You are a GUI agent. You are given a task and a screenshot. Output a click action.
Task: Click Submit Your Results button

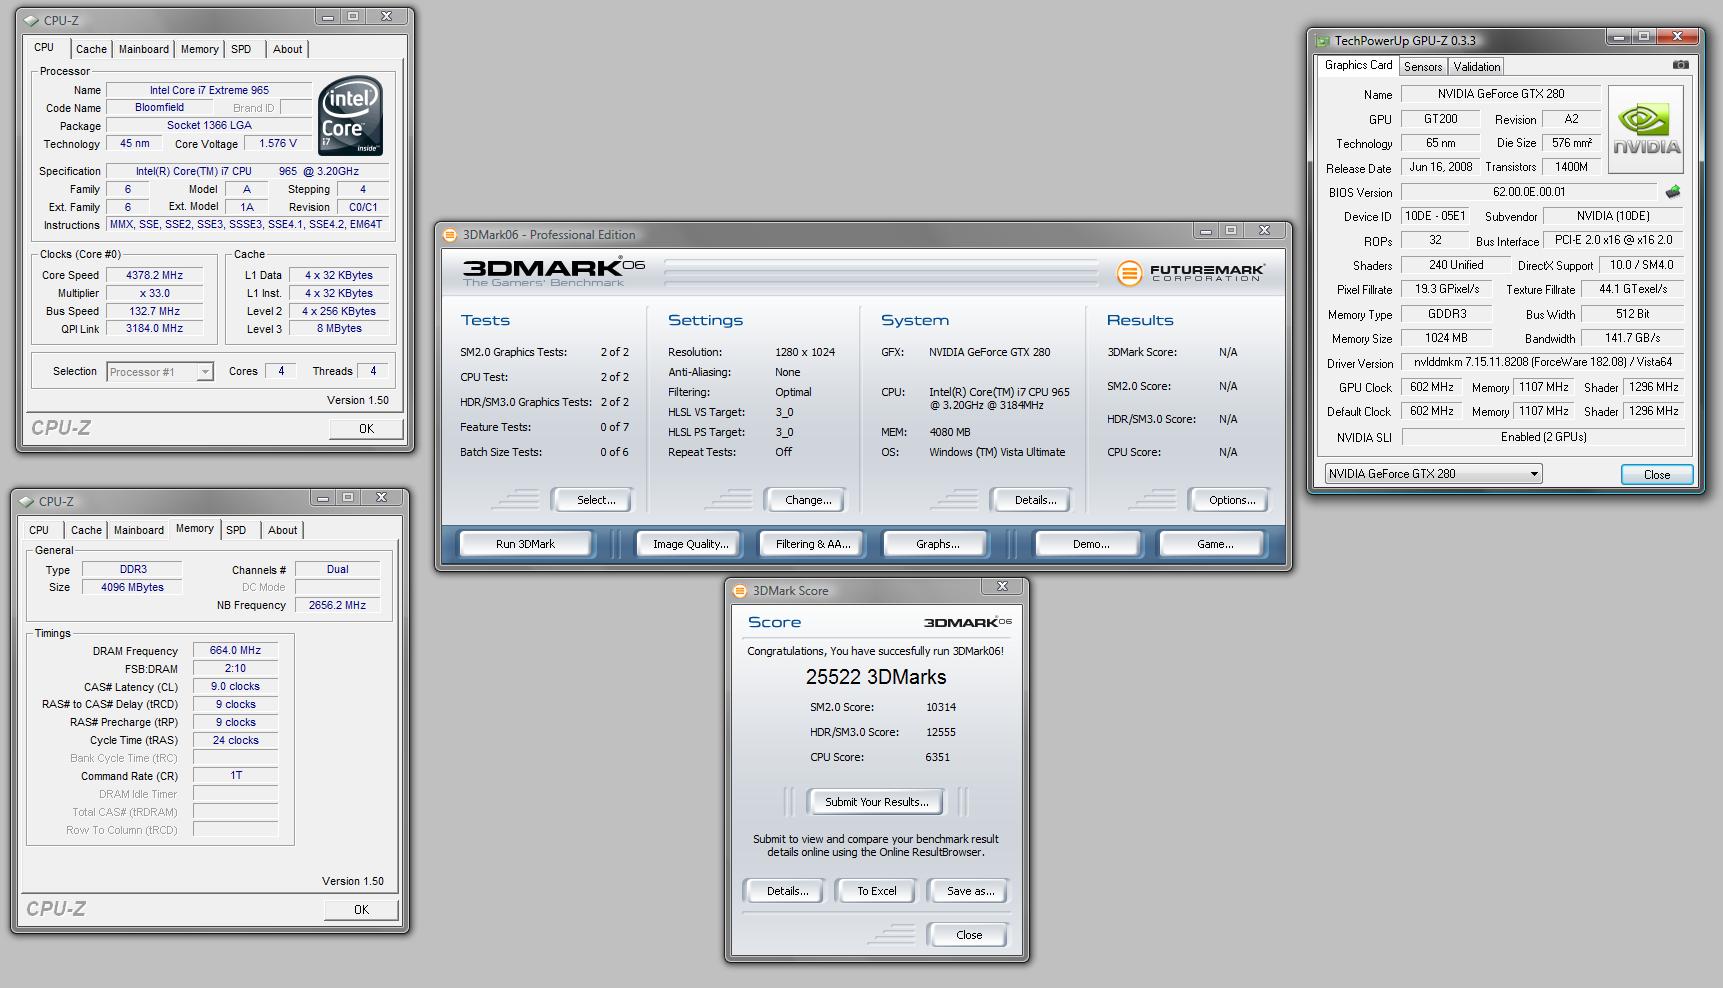tap(877, 802)
